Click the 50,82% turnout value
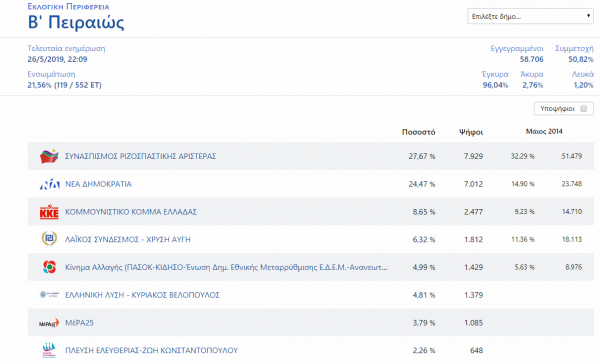 tap(581, 59)
